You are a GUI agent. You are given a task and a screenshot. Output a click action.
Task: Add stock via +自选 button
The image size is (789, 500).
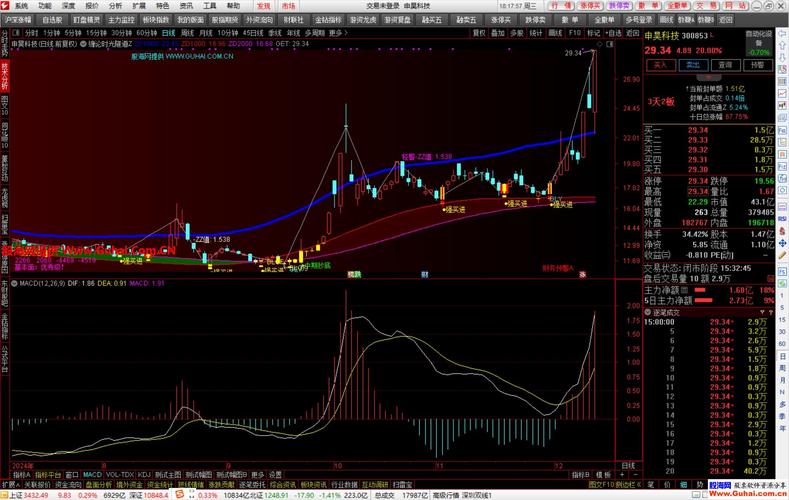tap(614, 33)
